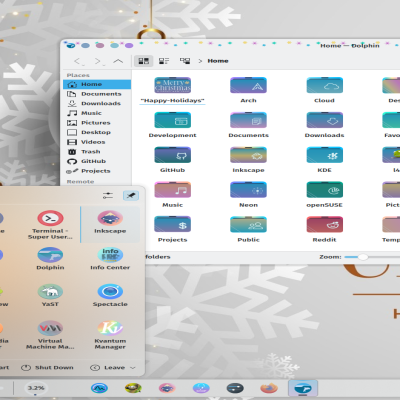Open GitHub in Places sidebar
The height and width of the screenshot is (400, 400).
97,161
